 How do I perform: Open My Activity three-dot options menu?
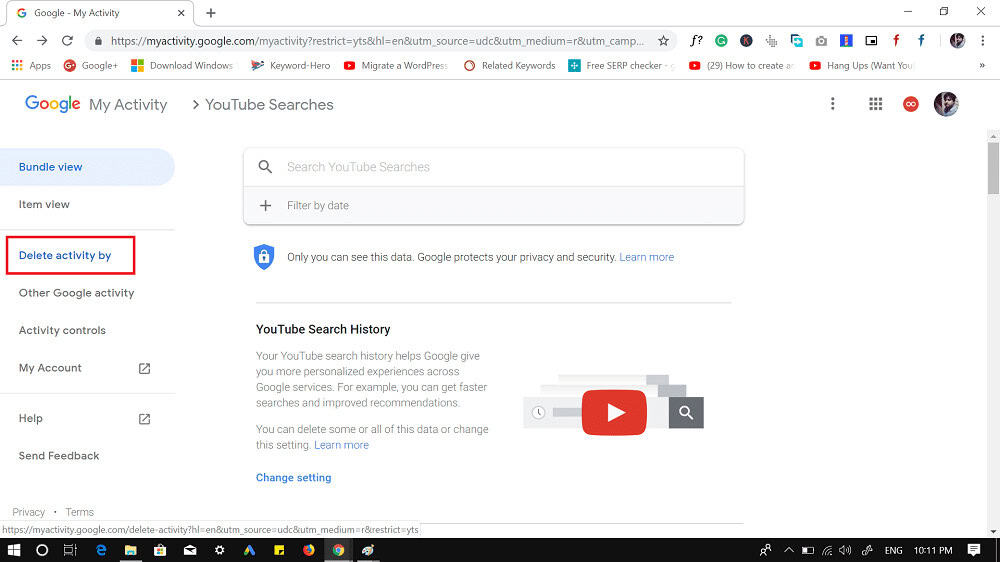point(832,104)
